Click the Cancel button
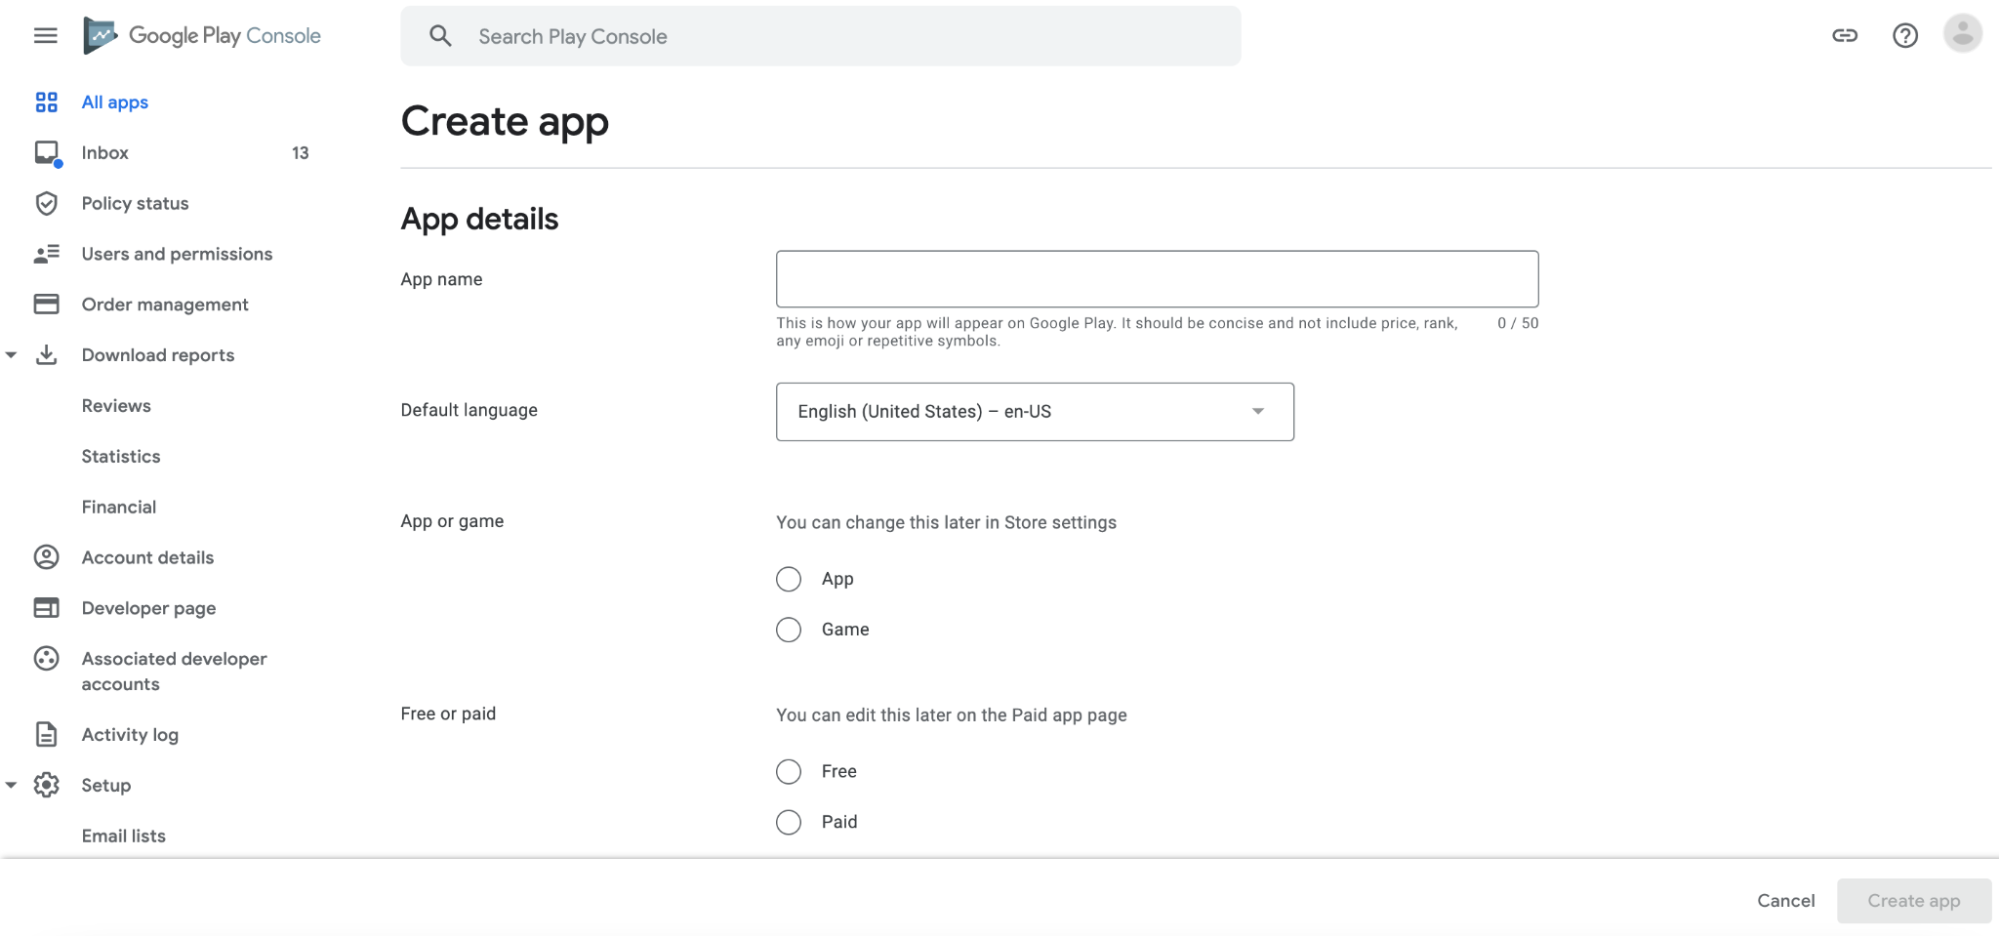 (x=1785, y=899)
